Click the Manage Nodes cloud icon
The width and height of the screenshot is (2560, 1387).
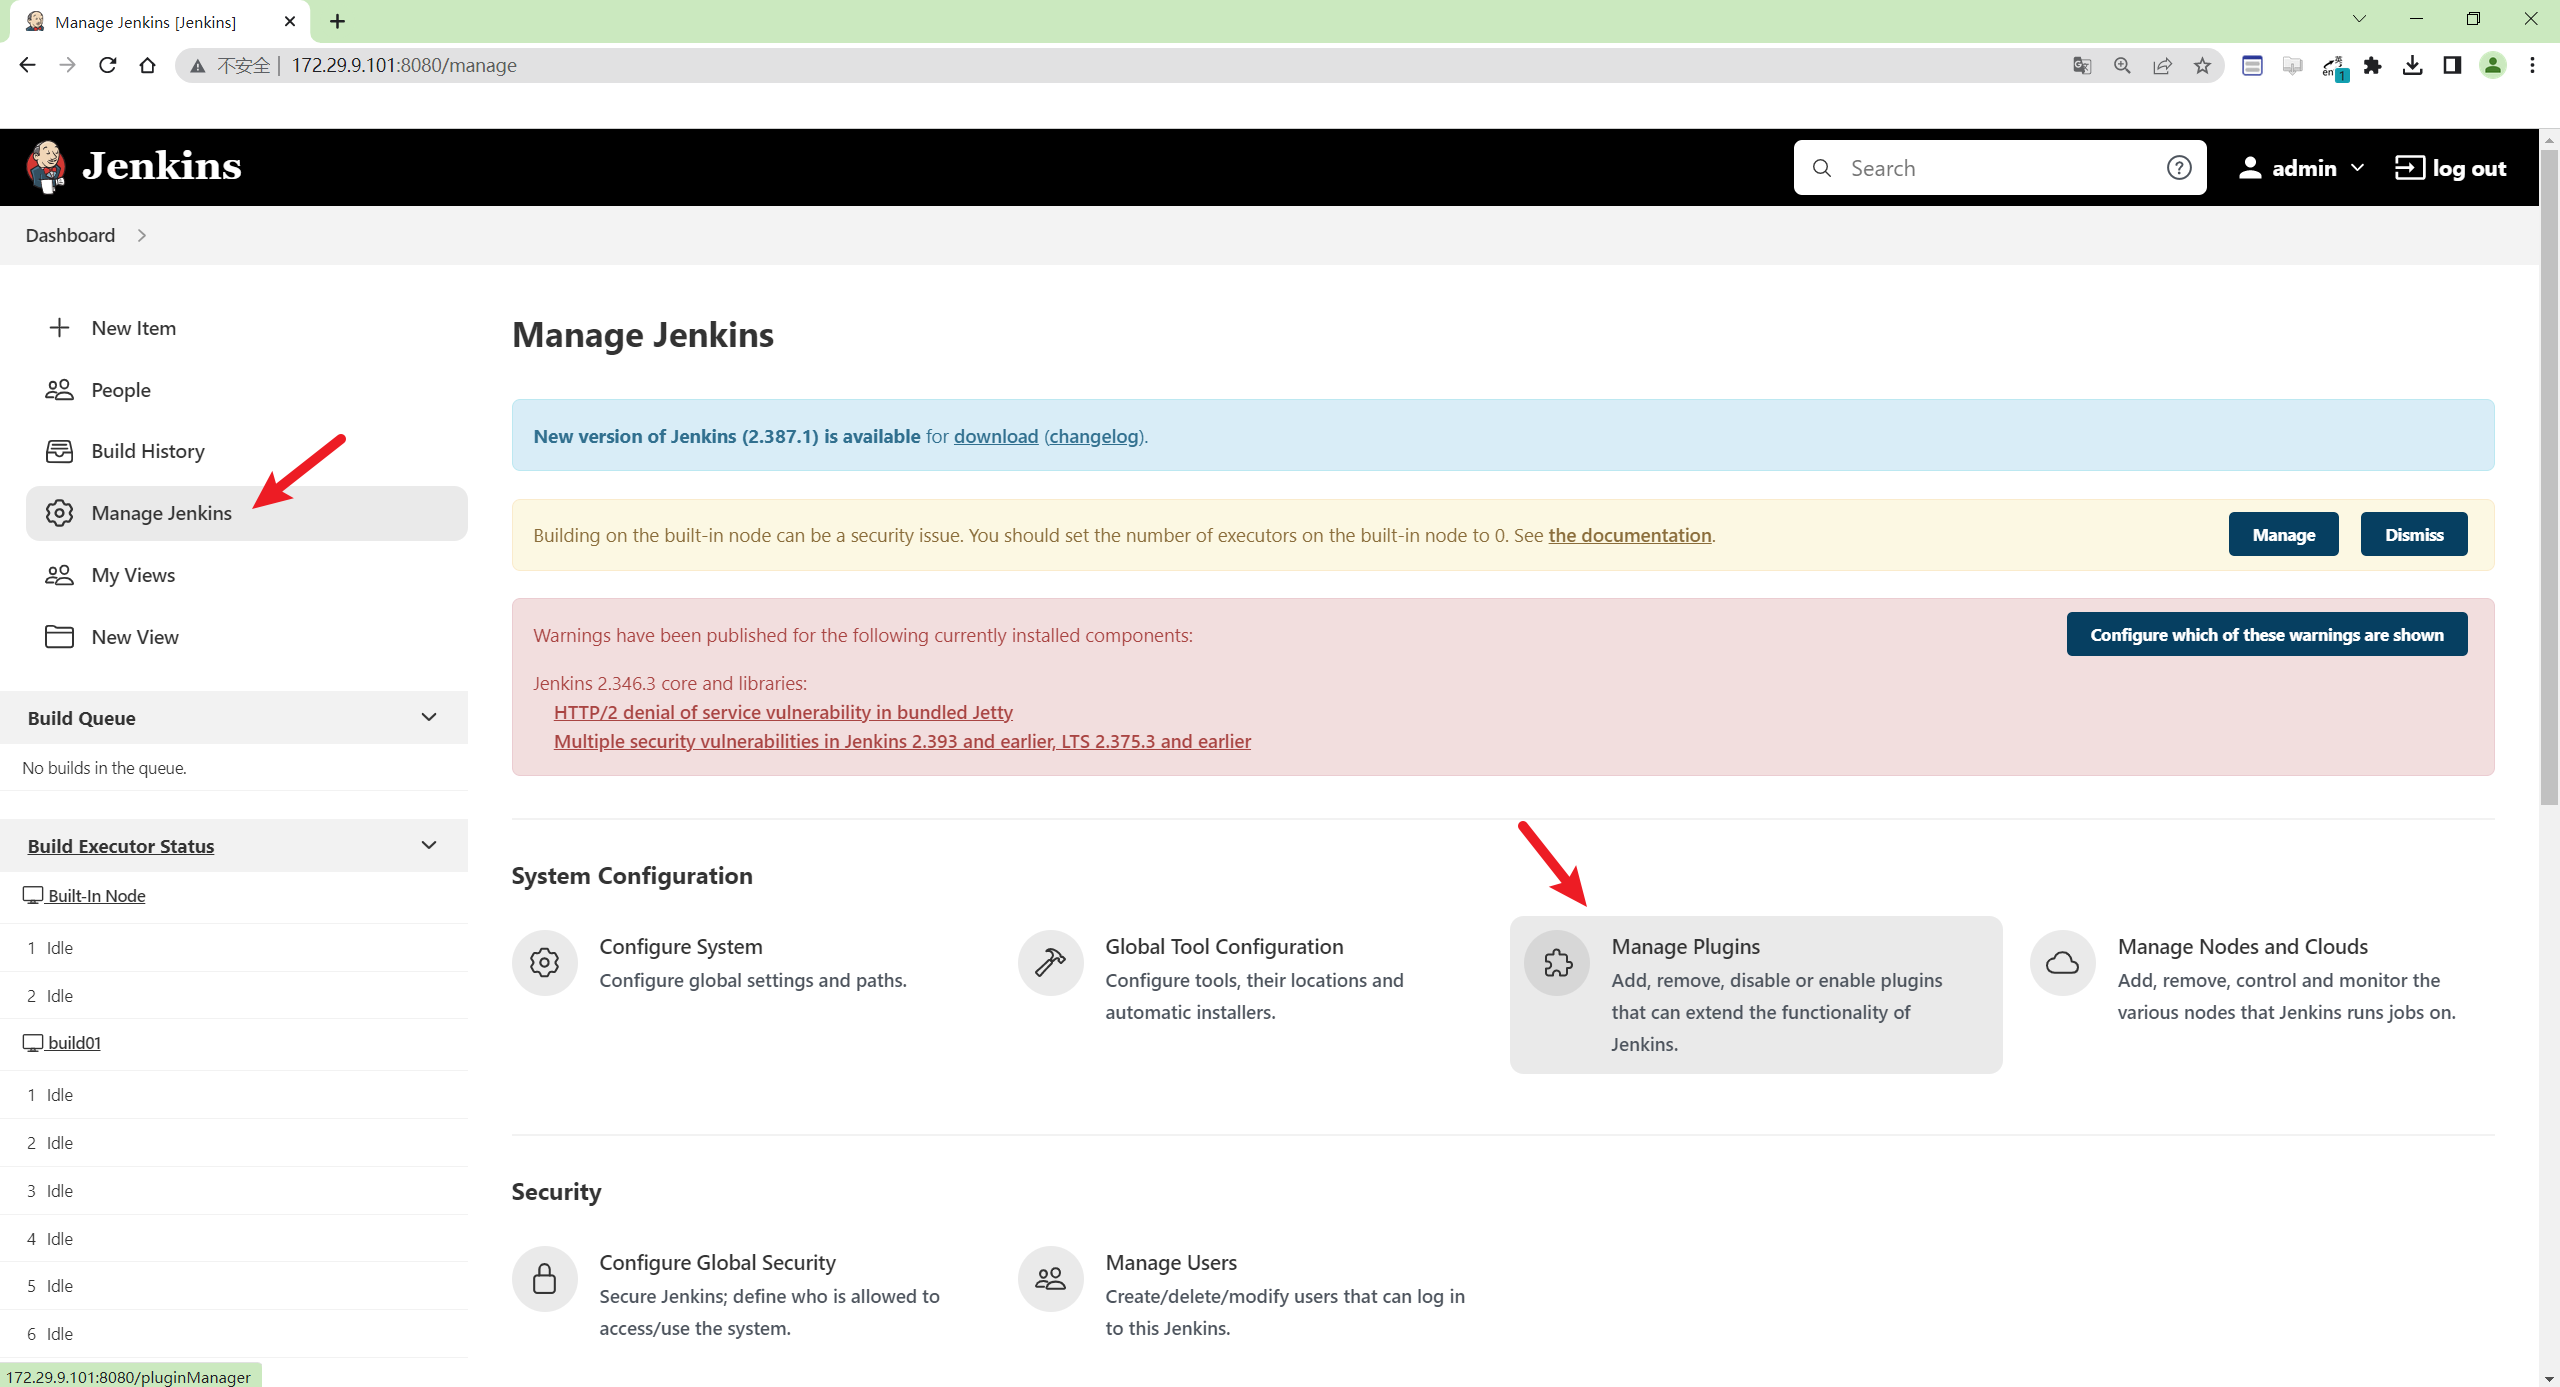click(x=2062, y=963)
